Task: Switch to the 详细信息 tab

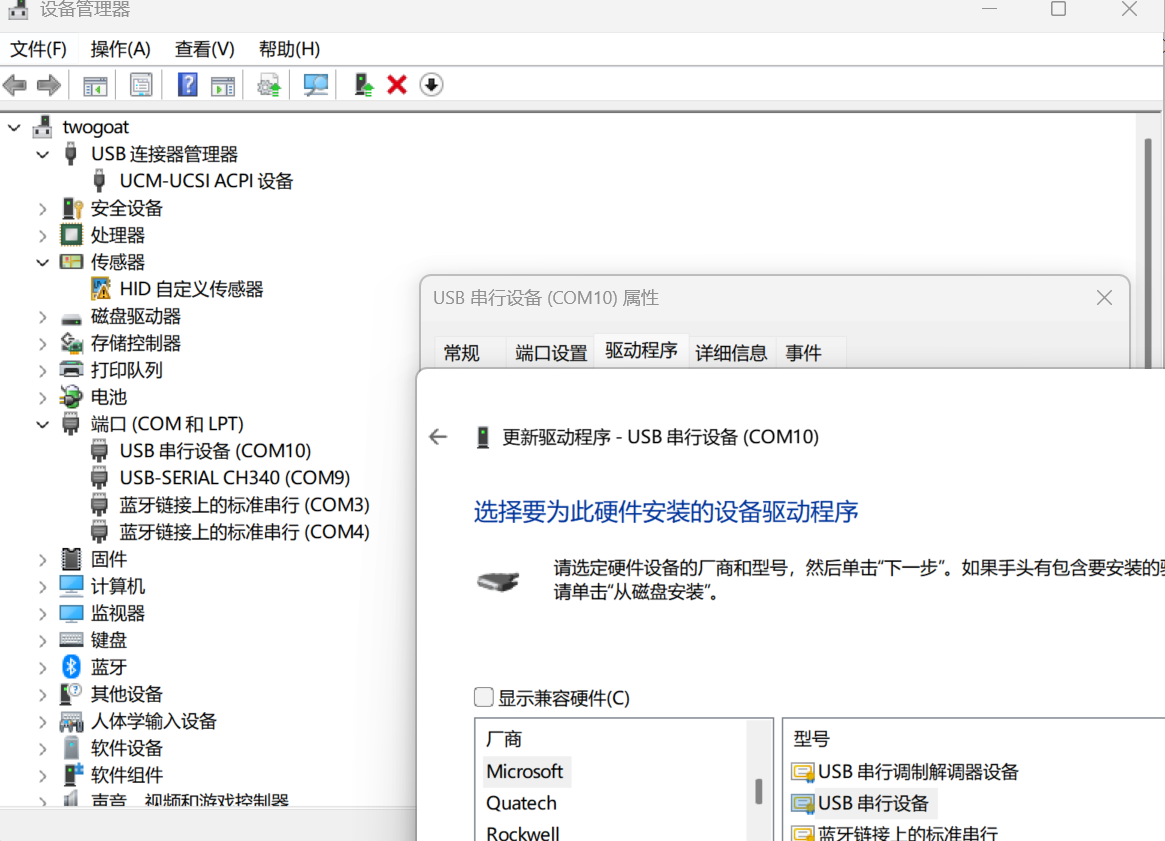Action: [731, 353]
